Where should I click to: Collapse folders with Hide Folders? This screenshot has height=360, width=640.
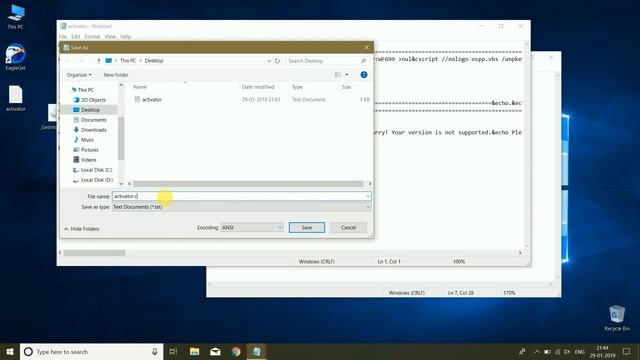[82, 229]
